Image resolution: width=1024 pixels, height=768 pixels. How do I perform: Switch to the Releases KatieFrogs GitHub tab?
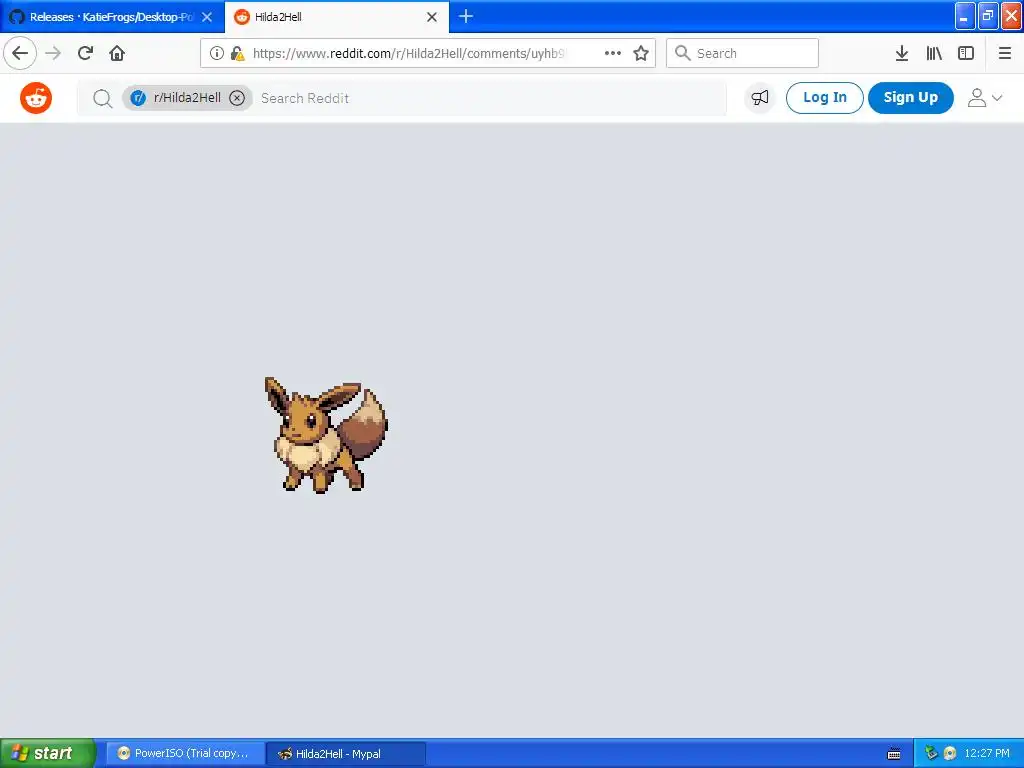click(111, 17)
